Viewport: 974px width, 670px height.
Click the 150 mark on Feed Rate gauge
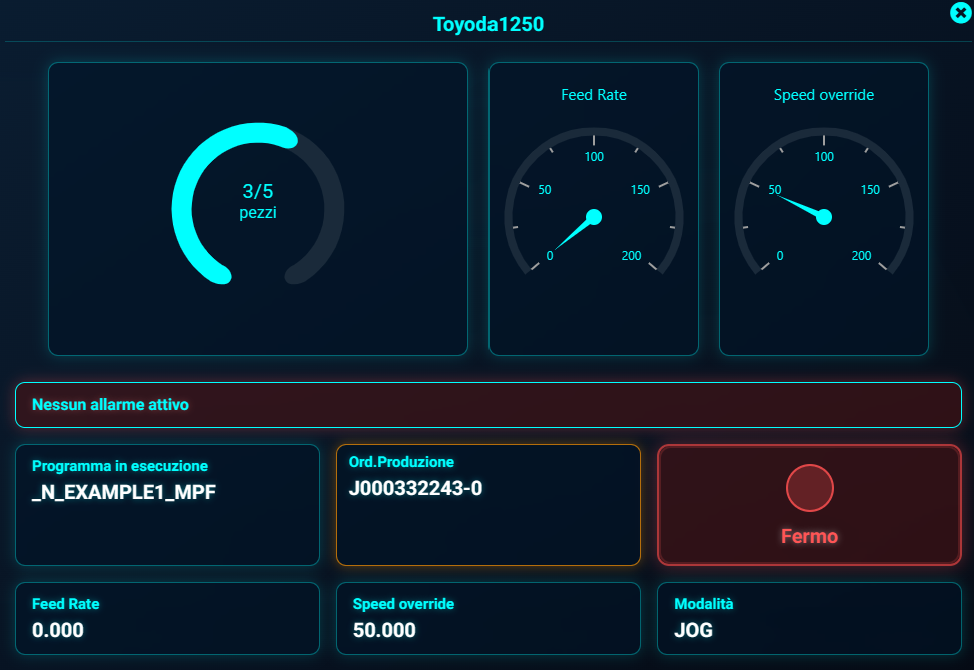click(640, 190)
